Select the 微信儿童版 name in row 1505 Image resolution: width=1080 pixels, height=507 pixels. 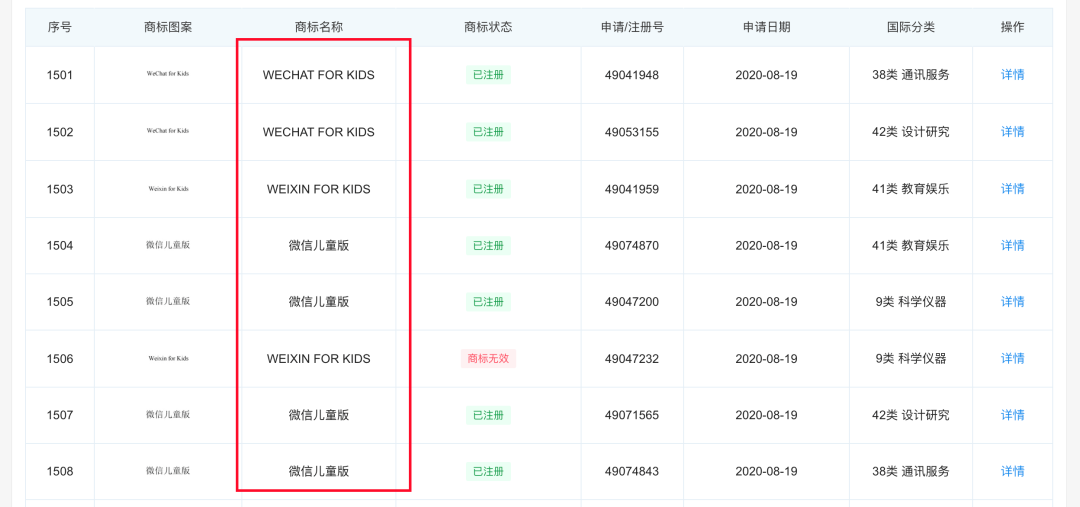[319, 302]
